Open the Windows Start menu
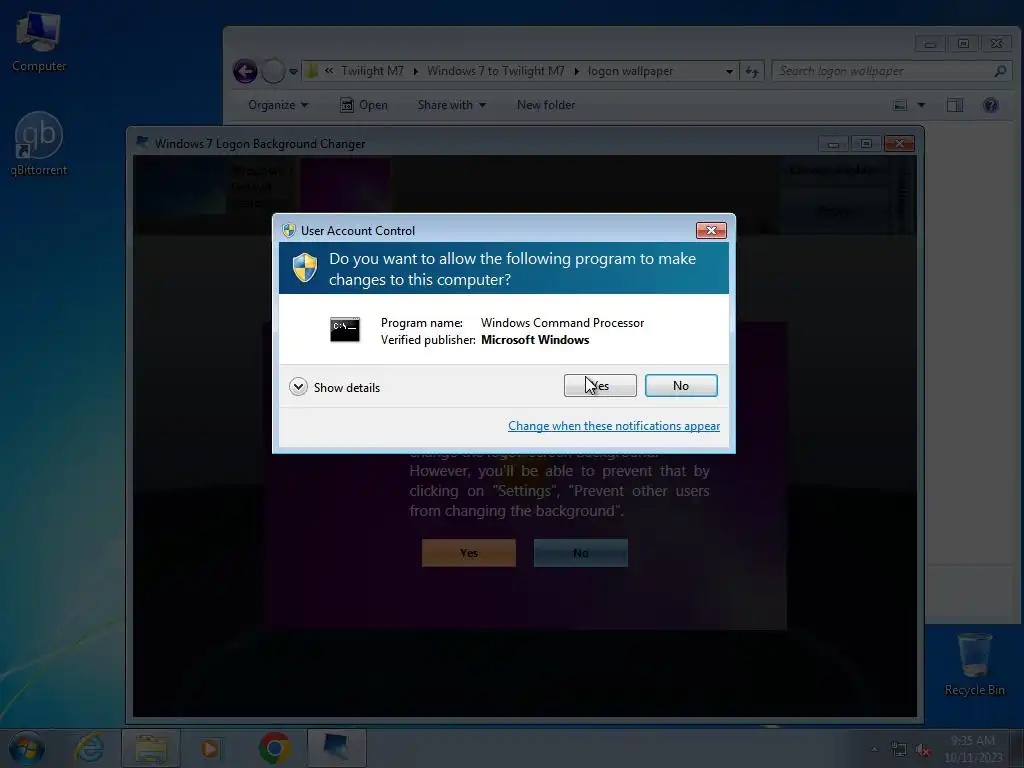 click(26, 748)
